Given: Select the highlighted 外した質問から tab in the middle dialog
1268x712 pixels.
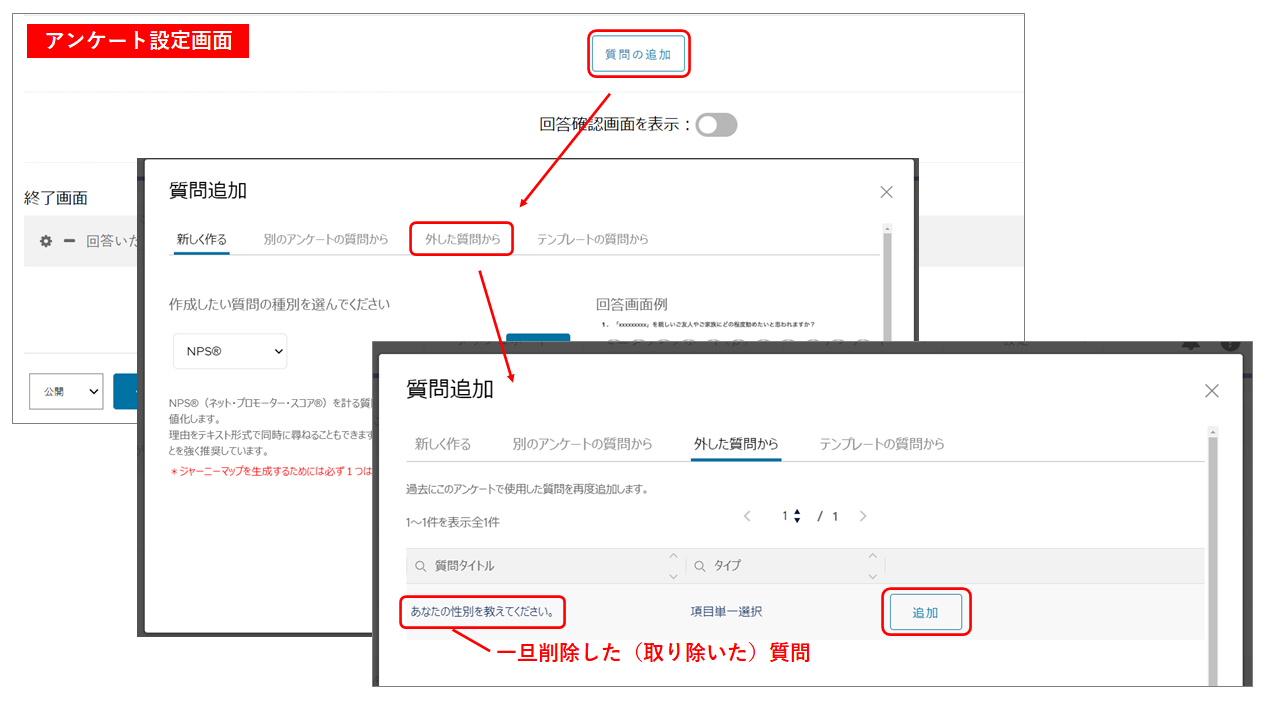Looking at the screenshot, I should [x=462, y=239].
